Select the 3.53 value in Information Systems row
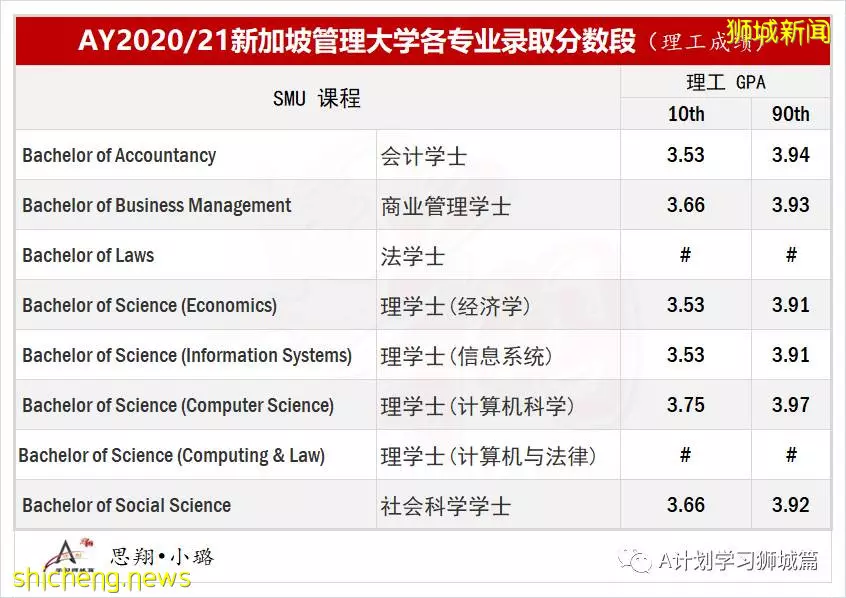Viewport: 846px width, 598px height. click(x=686, y=355)
